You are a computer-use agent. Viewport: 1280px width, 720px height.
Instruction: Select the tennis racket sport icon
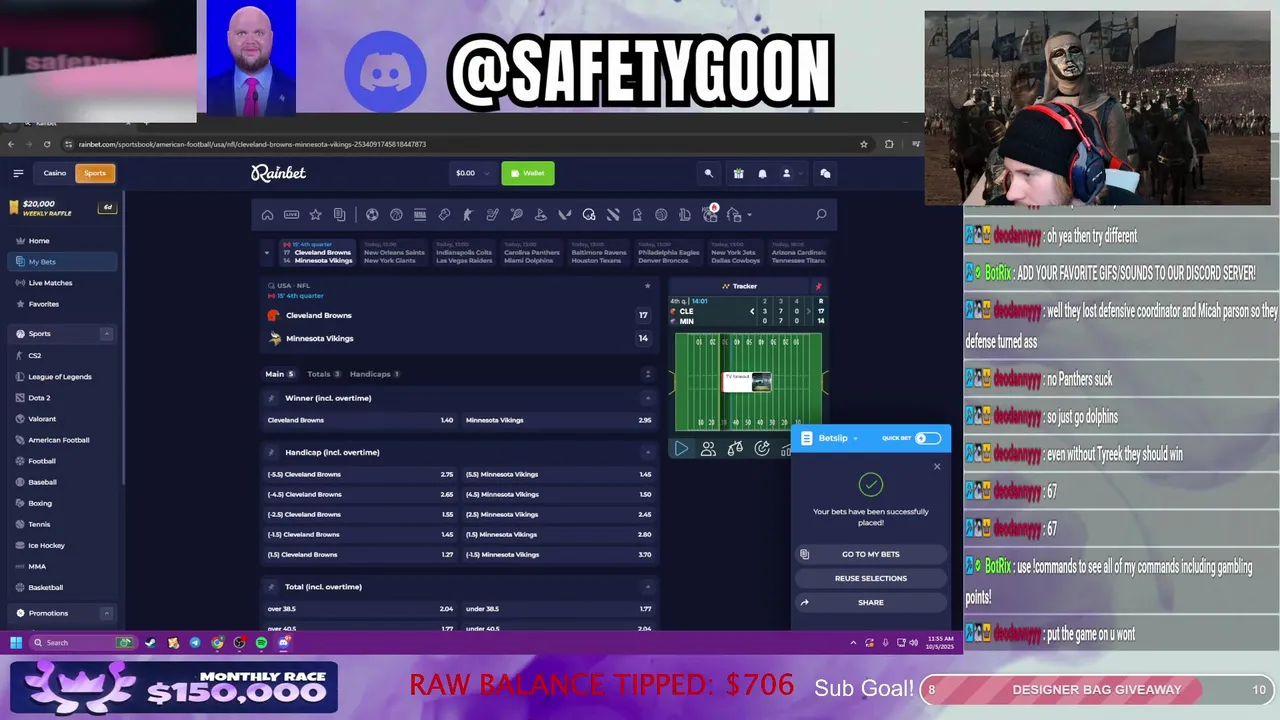click(x=516, y=215)
